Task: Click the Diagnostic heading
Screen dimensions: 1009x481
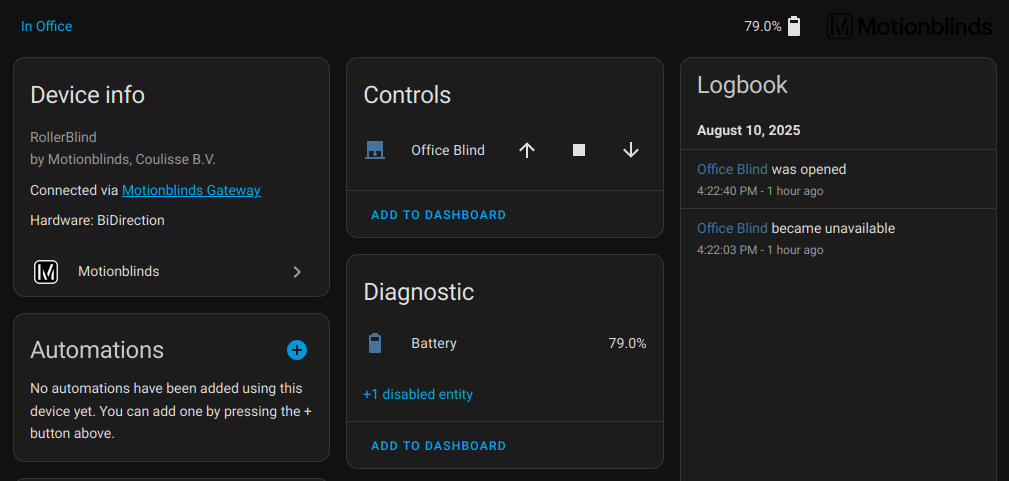Action: [x=419, y=292]
